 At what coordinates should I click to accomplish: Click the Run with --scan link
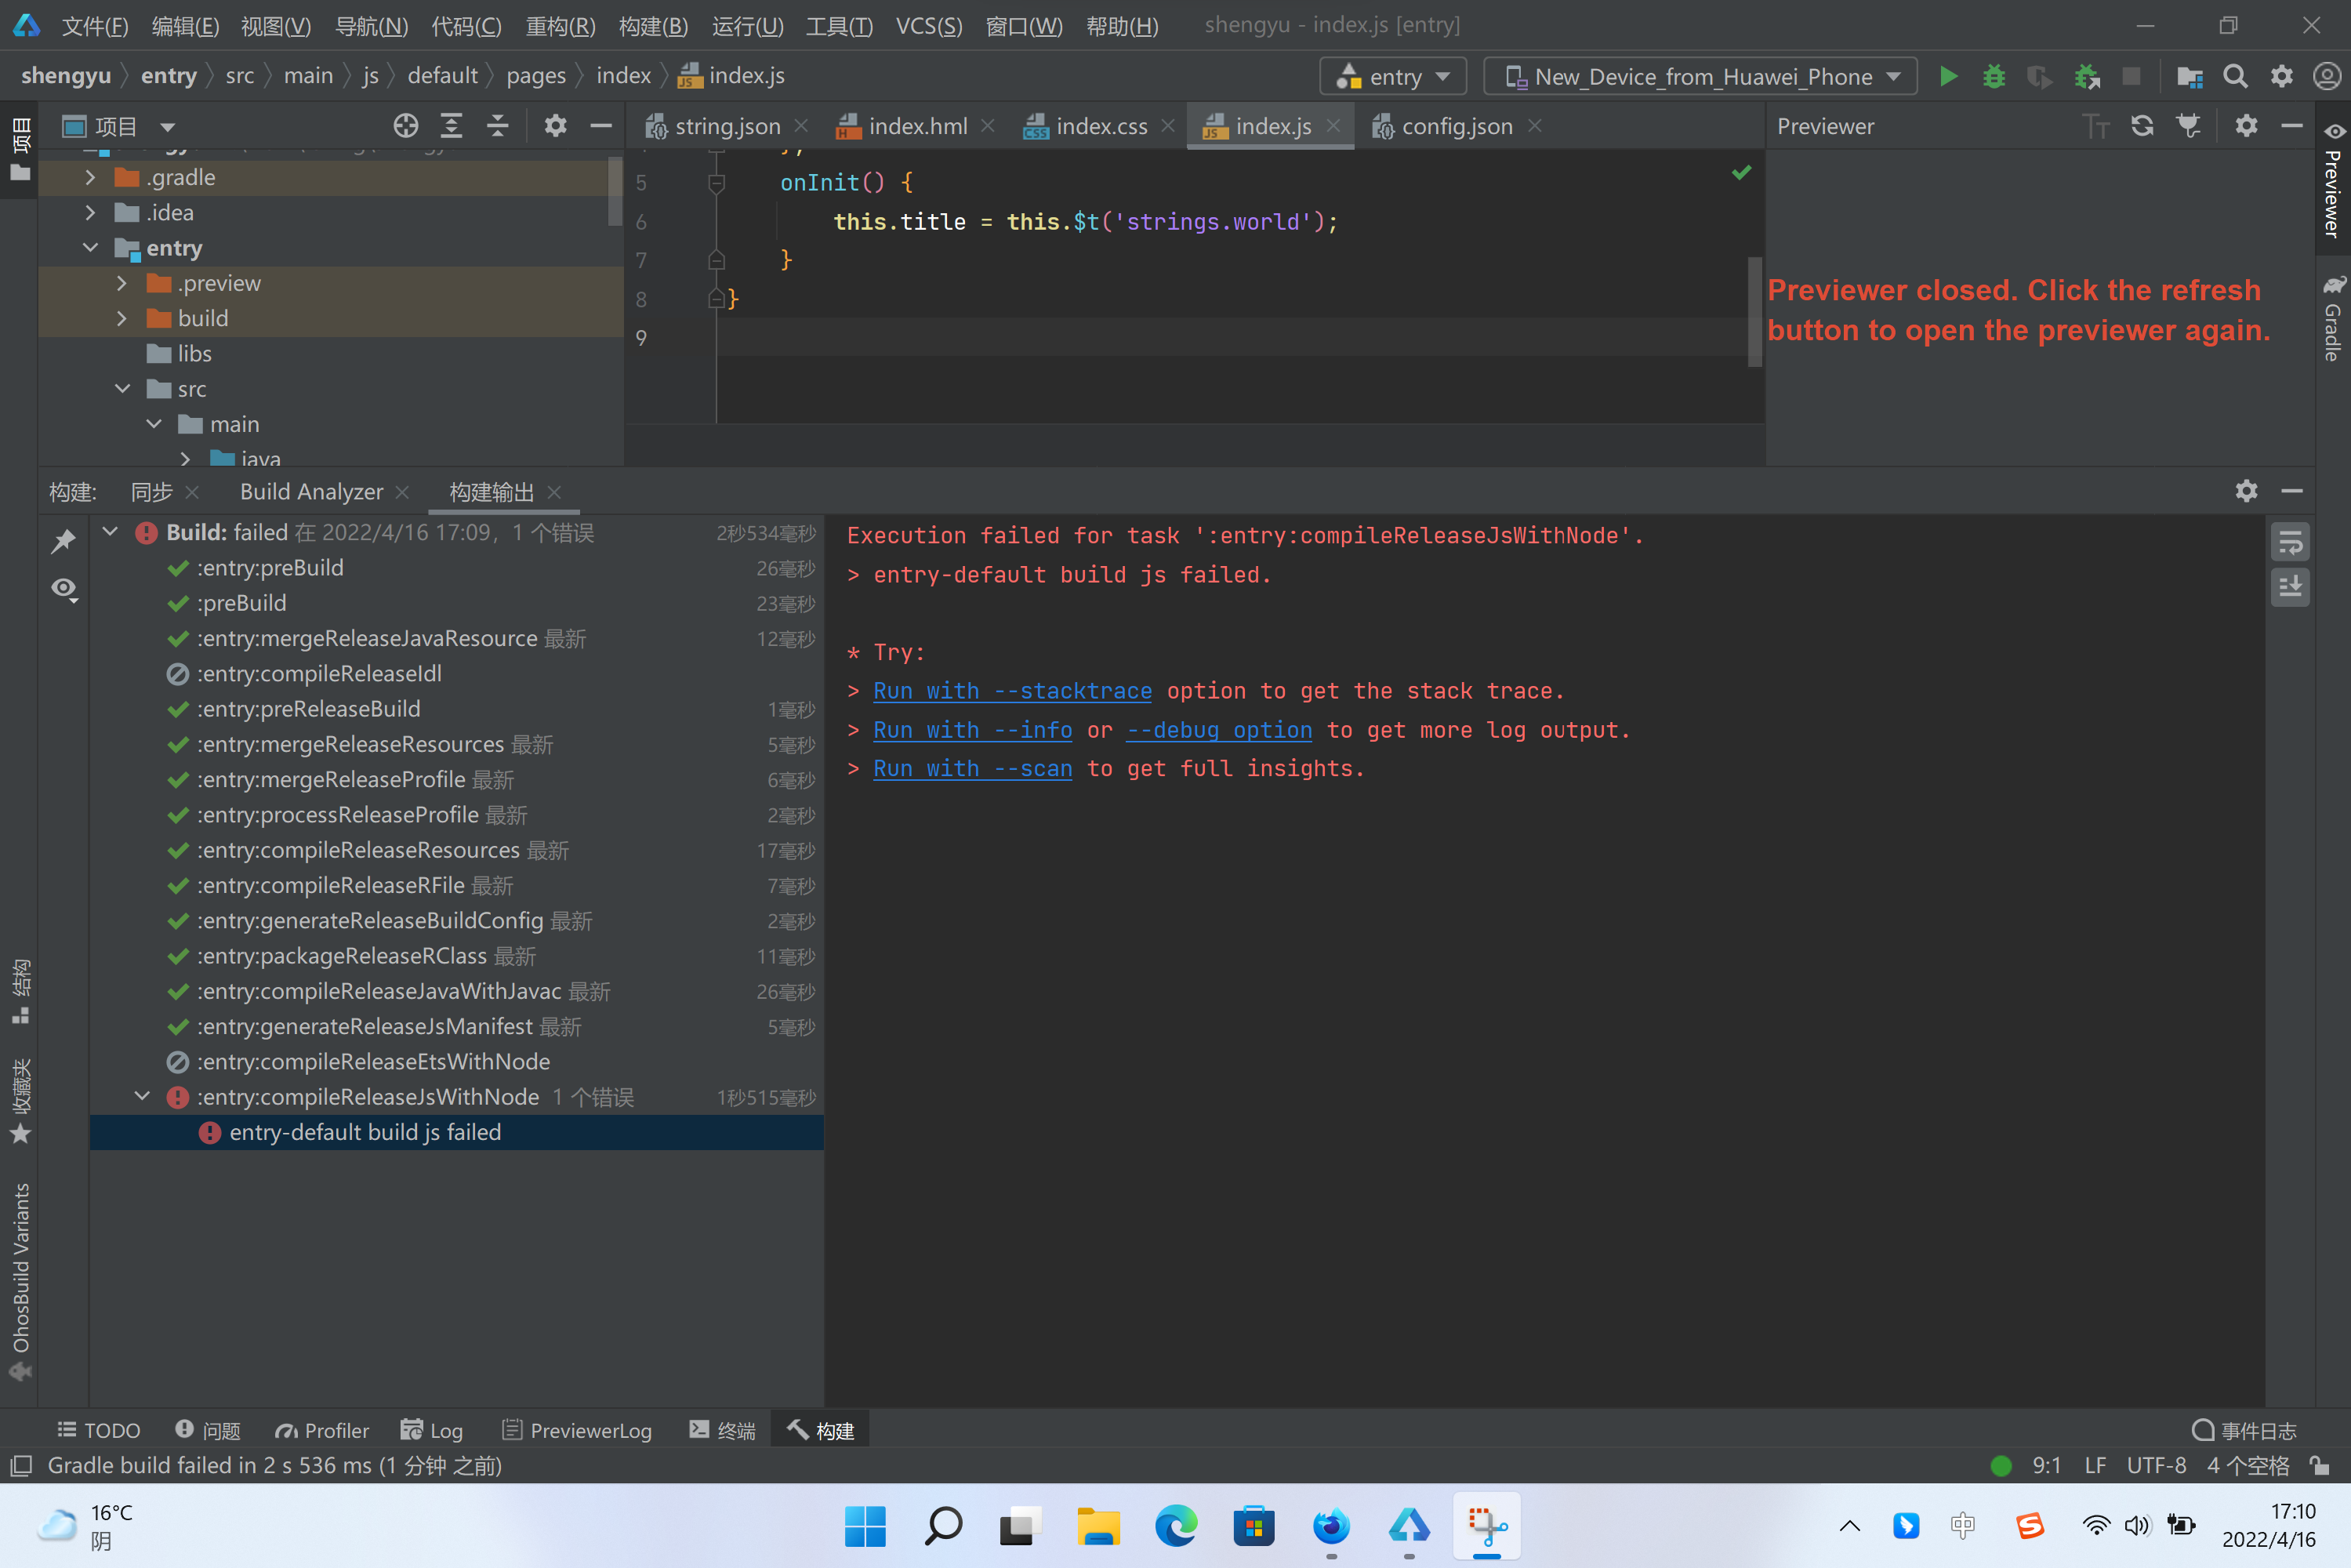click(972, 768)
